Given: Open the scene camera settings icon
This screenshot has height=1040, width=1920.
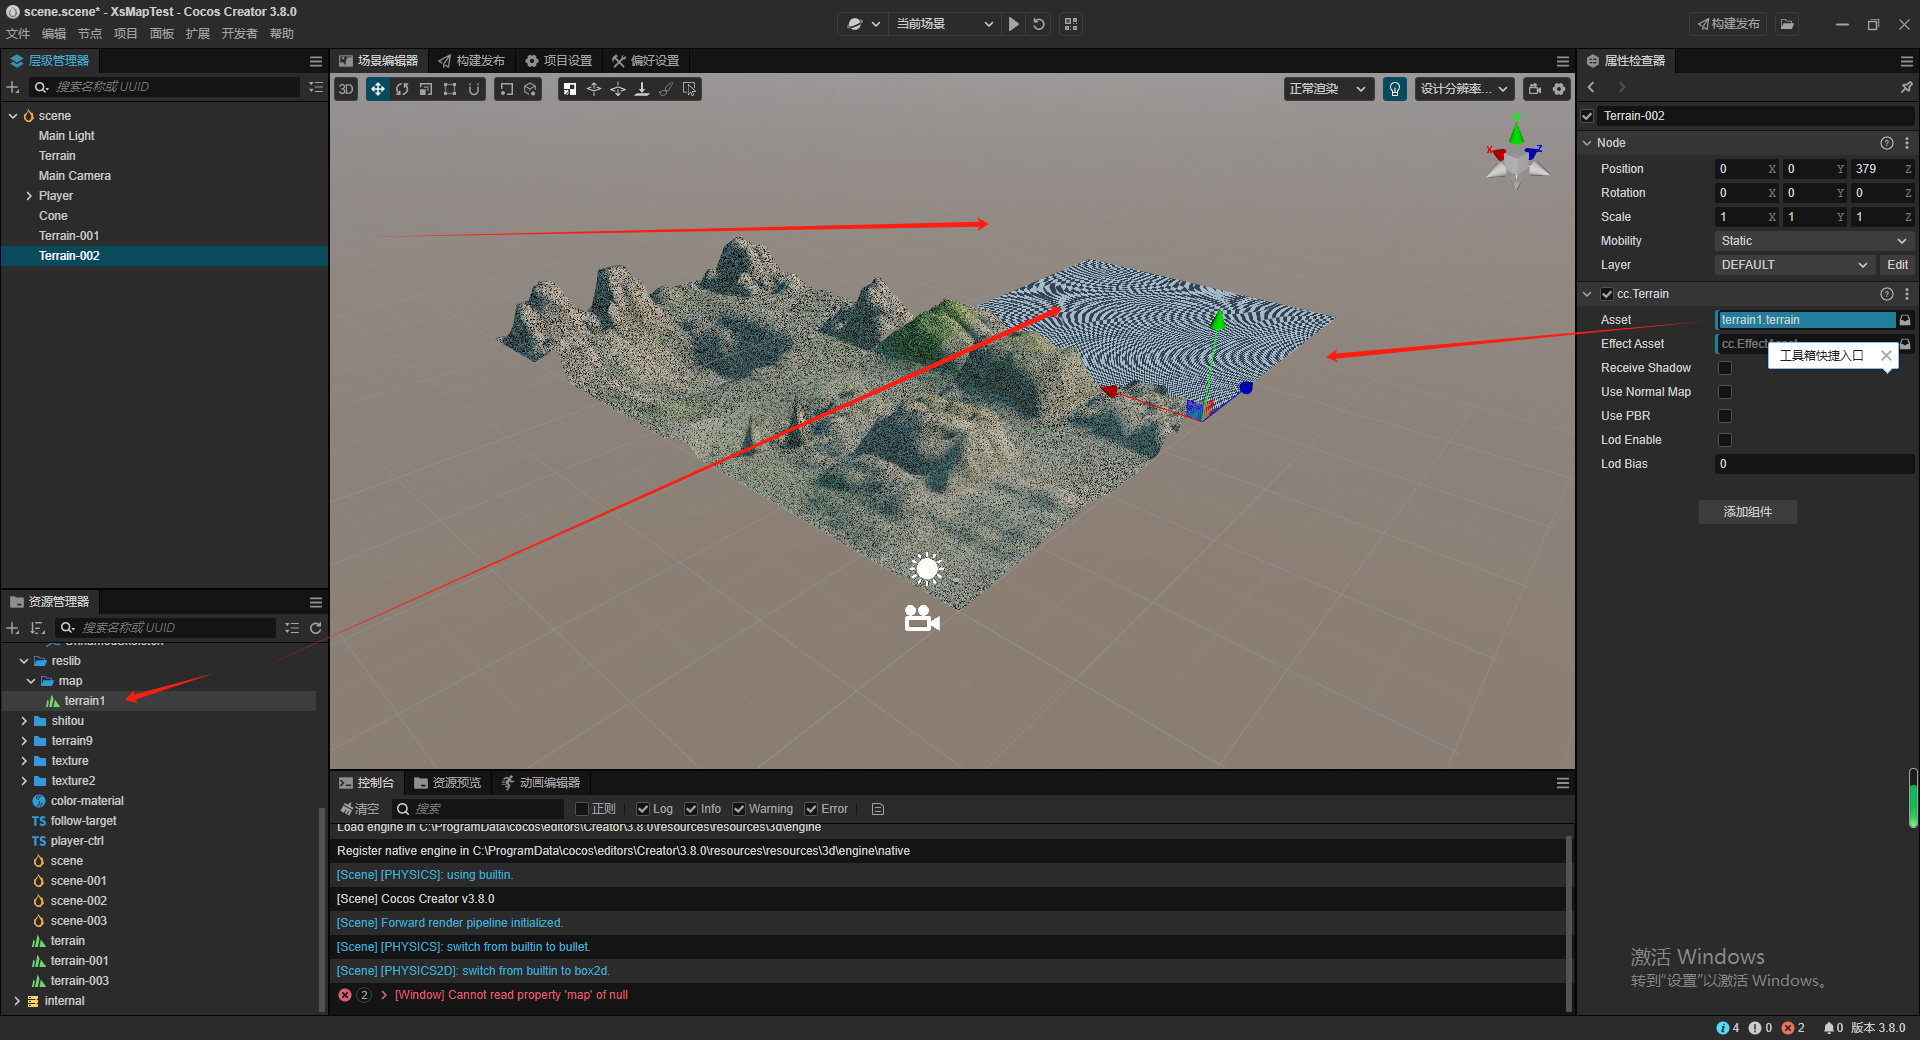Looking at the screenshot, I should 1535,89.
